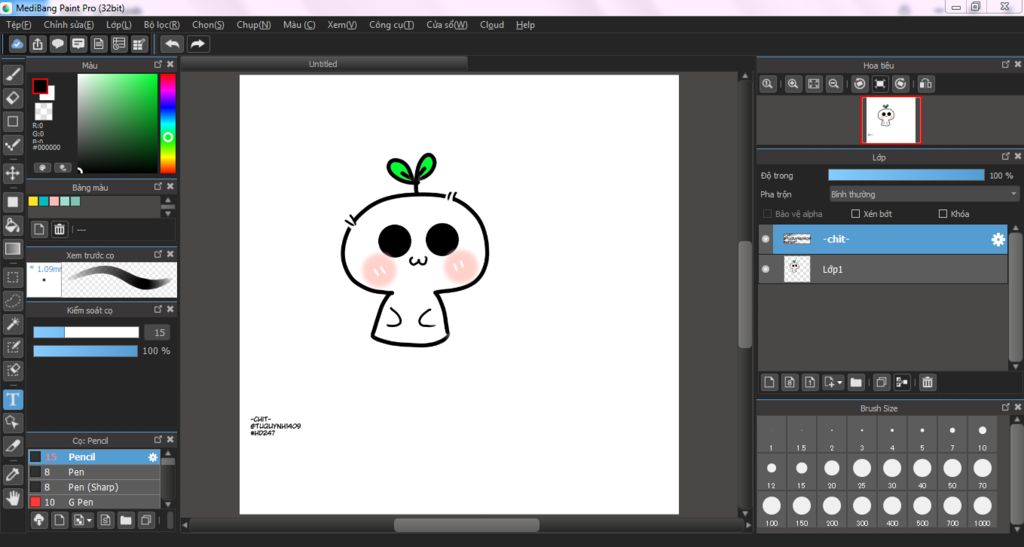Screen dimensions: 1024x547
Task: Open the Công cụ menu
Action: pos(391,25)
